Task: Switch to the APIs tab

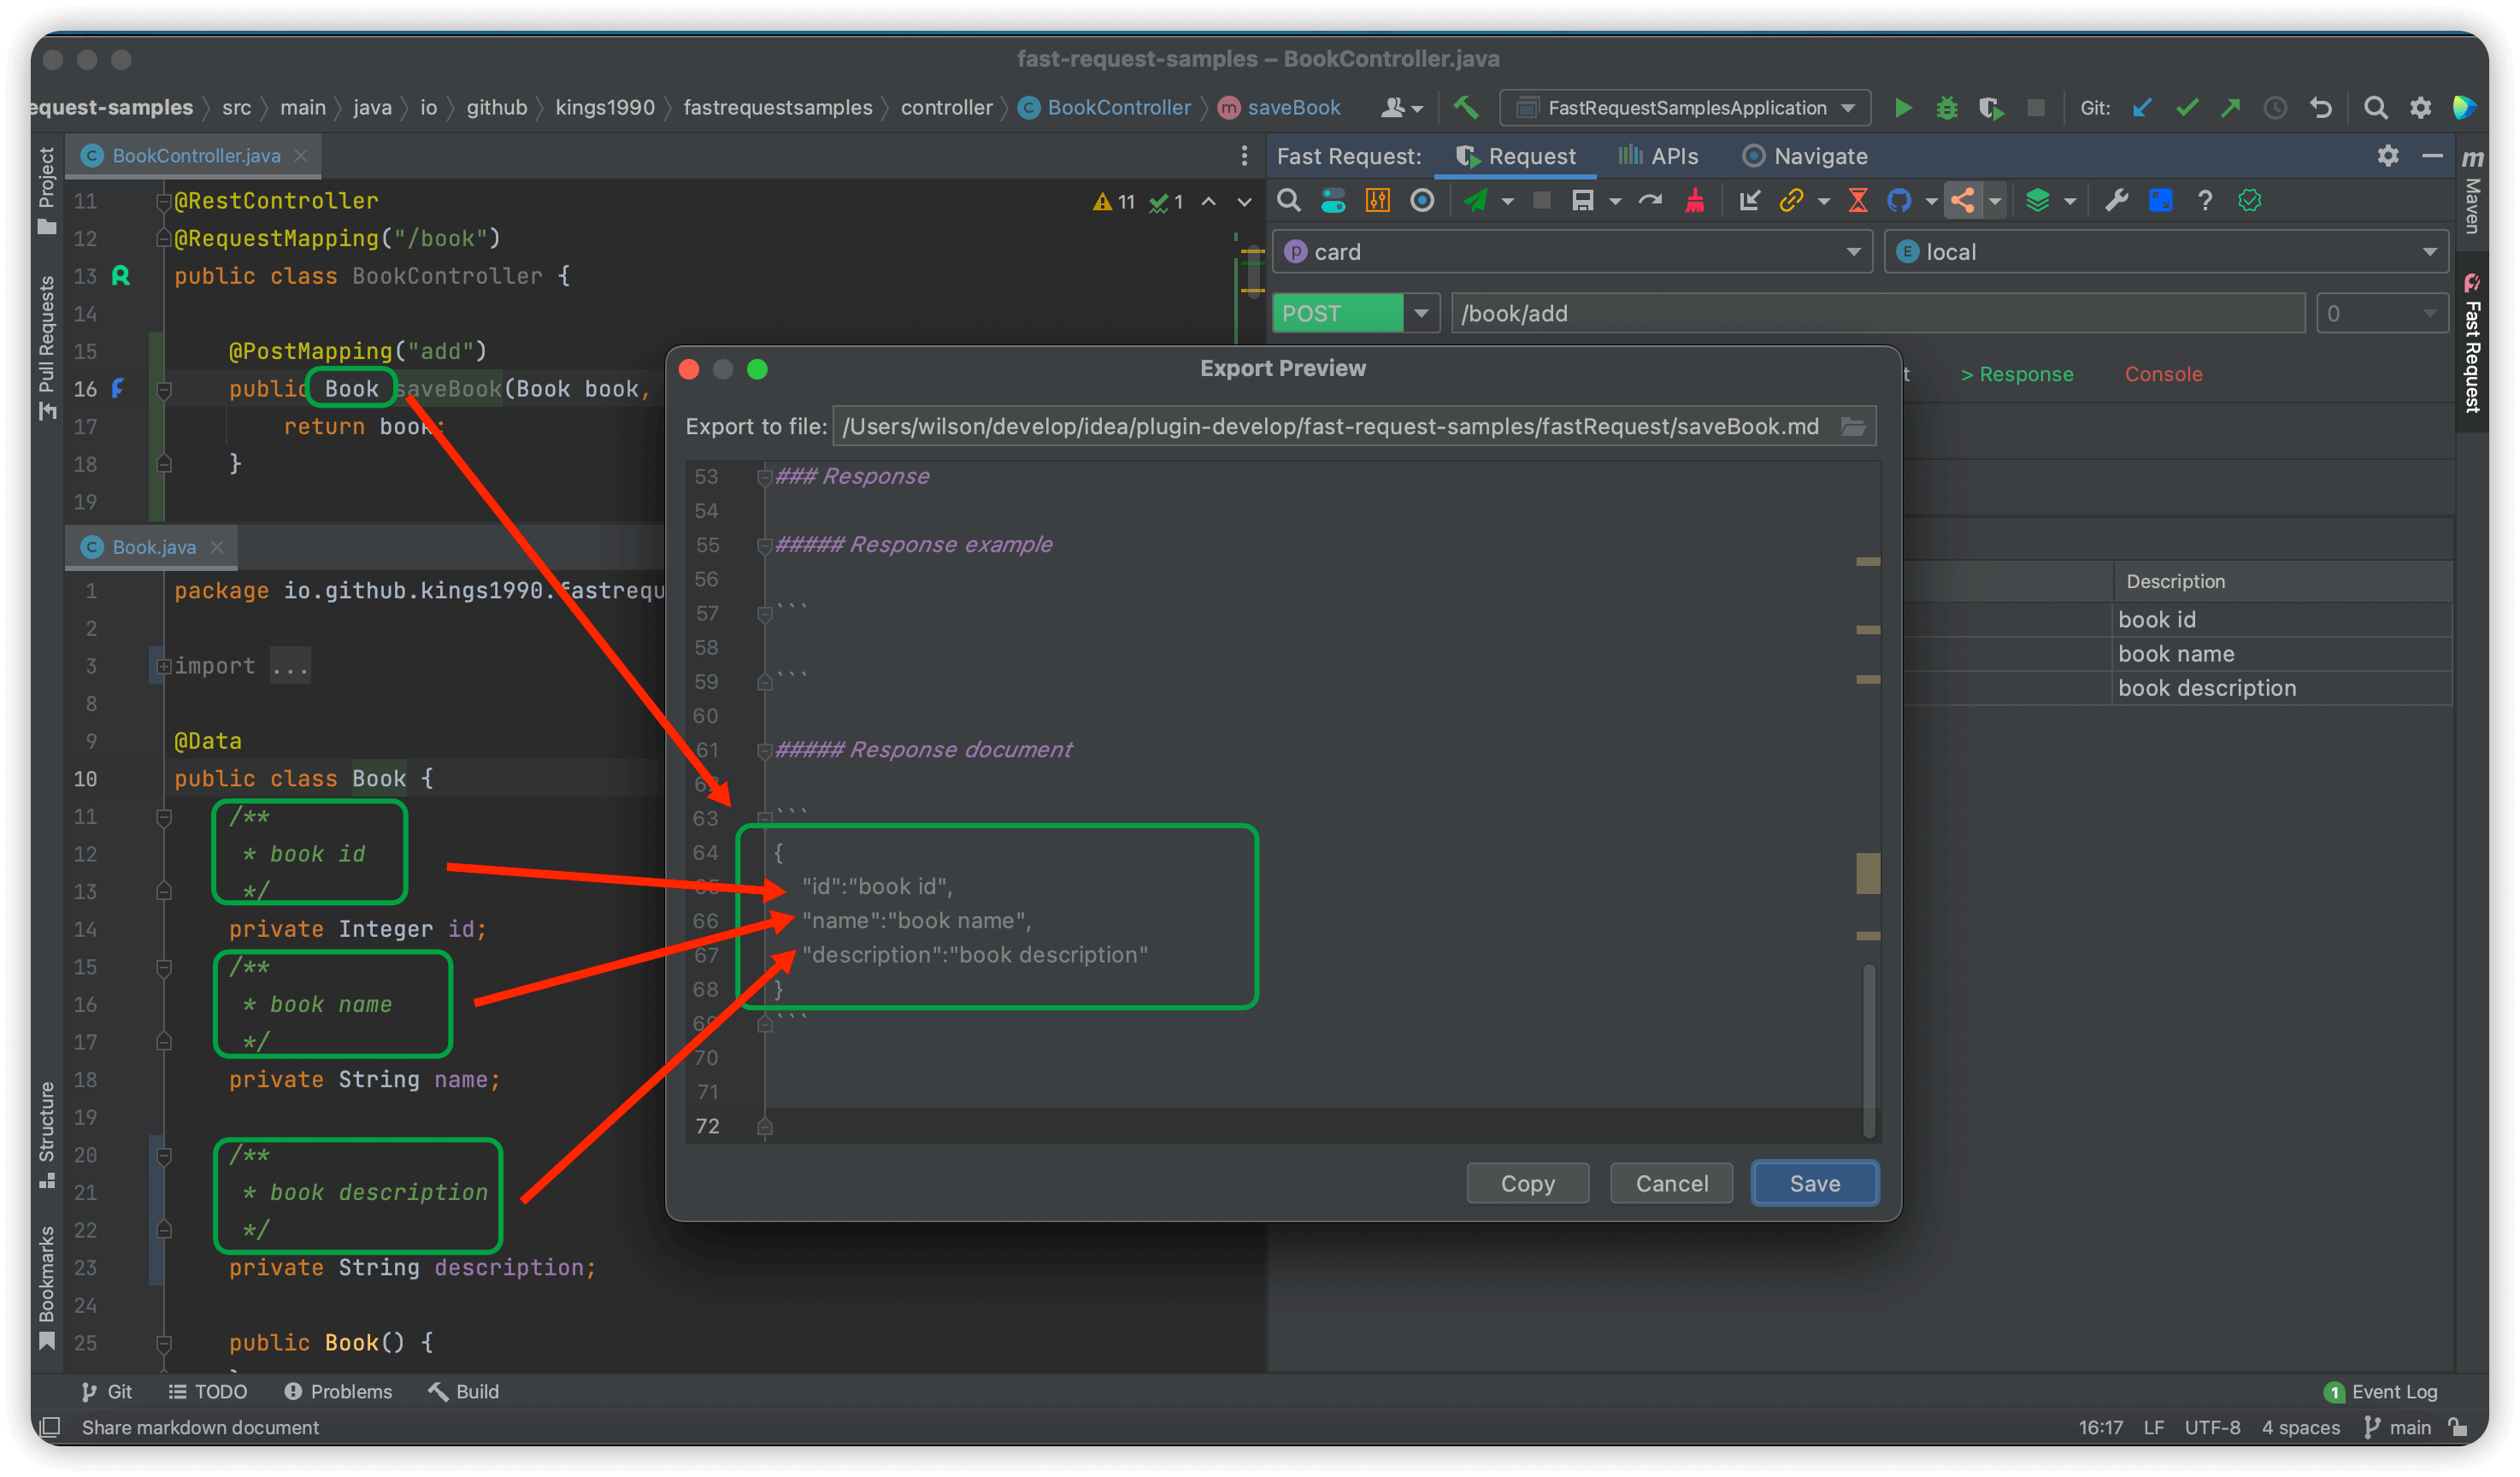Action: pos(1658,156)
